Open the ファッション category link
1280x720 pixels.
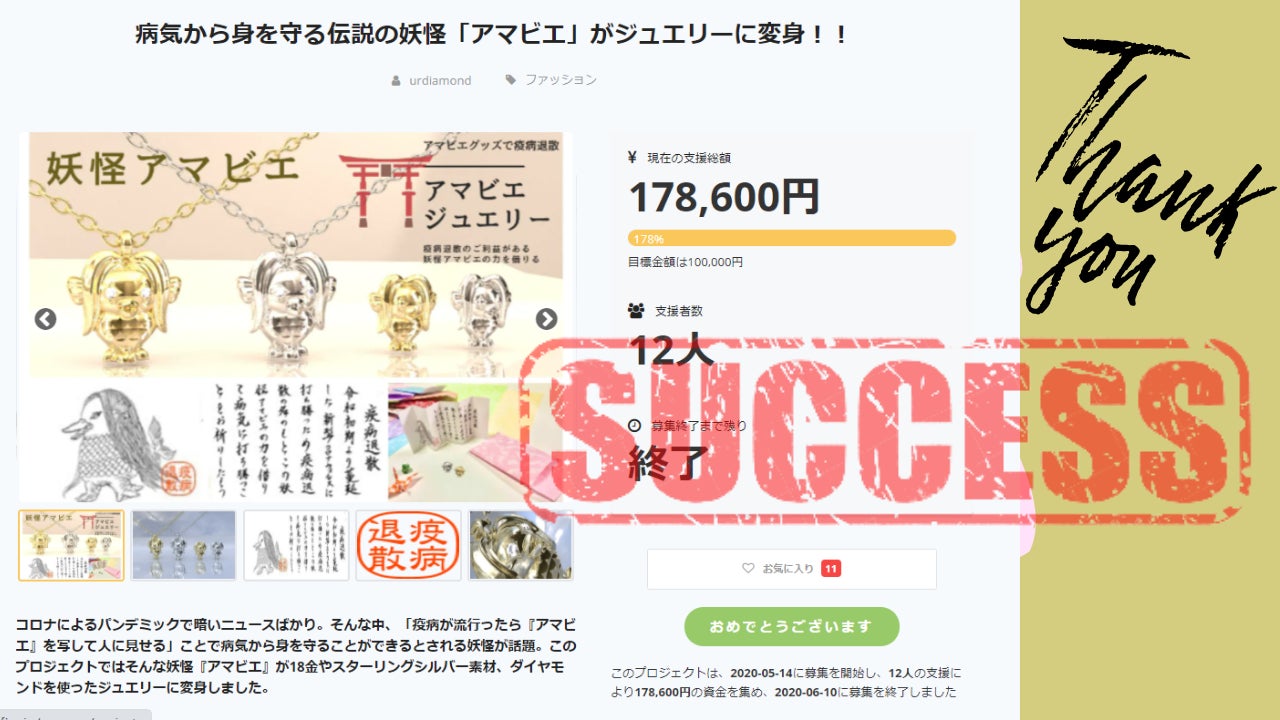point(561,80)
